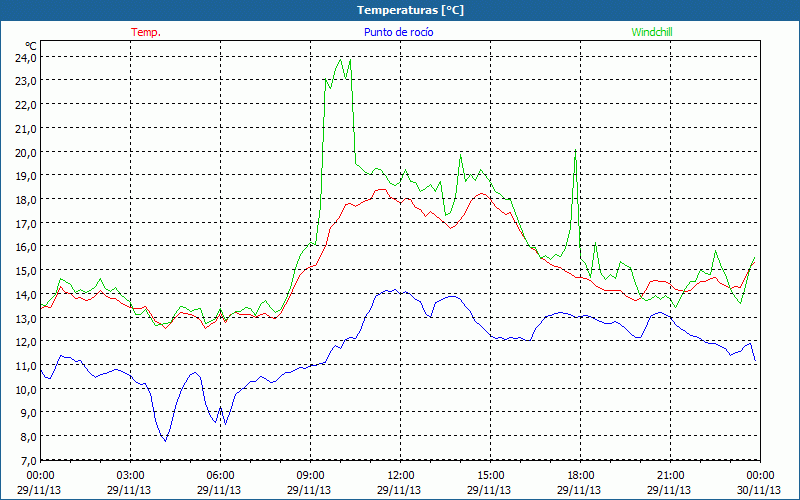Click the '°C' unit label above the y-axis
Screen dimensions: 800x500
click(x=30, y=46)
